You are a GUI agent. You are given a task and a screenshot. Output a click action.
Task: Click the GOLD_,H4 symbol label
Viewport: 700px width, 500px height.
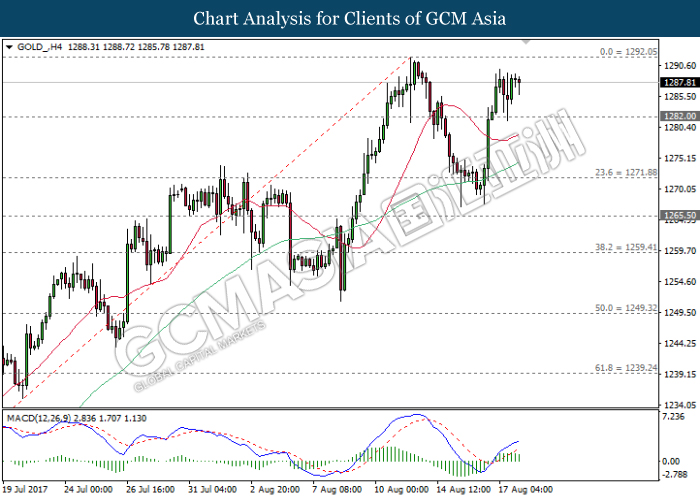pos(39,47)
